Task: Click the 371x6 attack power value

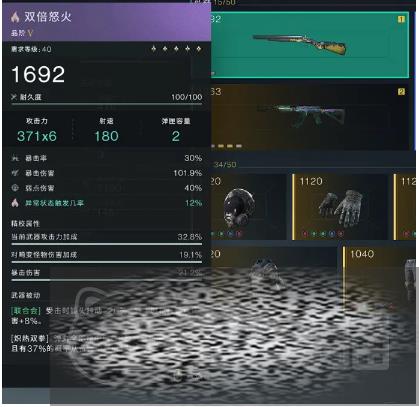Action: pyautogui.click(x=37, y=136)
